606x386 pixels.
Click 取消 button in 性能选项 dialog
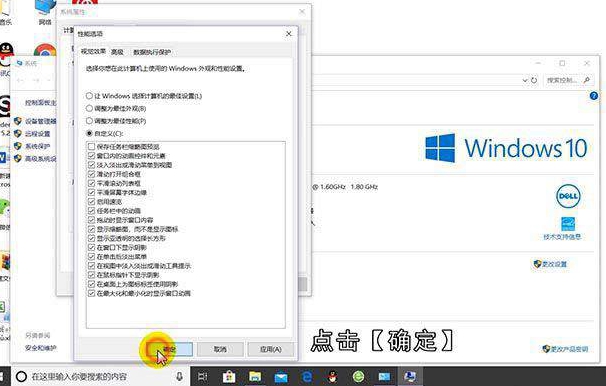click(220, 349)
